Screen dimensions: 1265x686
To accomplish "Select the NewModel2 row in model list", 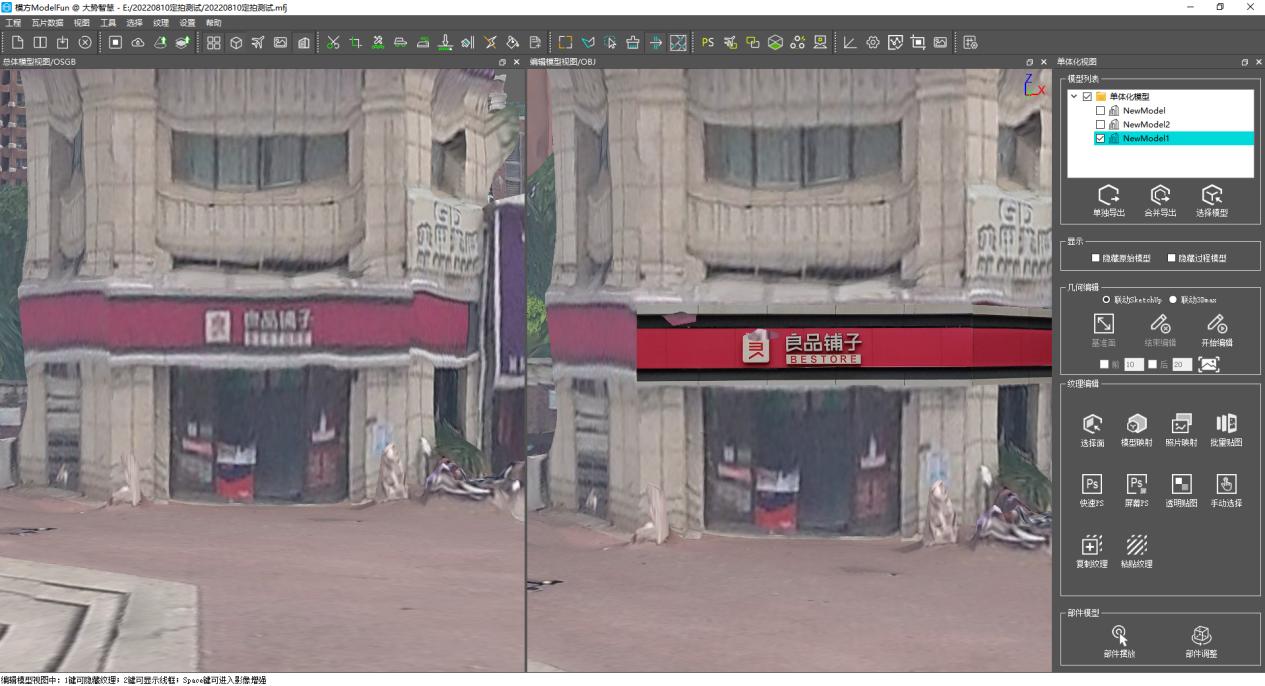I will (1174, 125).
